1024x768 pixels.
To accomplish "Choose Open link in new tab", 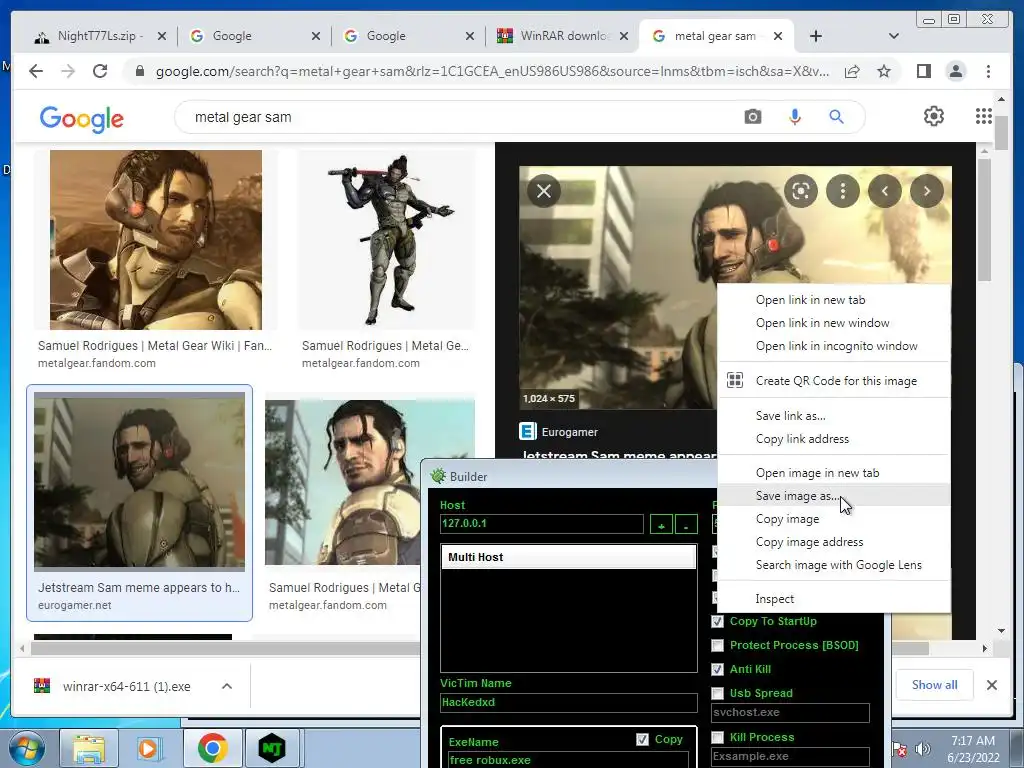I will point(810,300).
